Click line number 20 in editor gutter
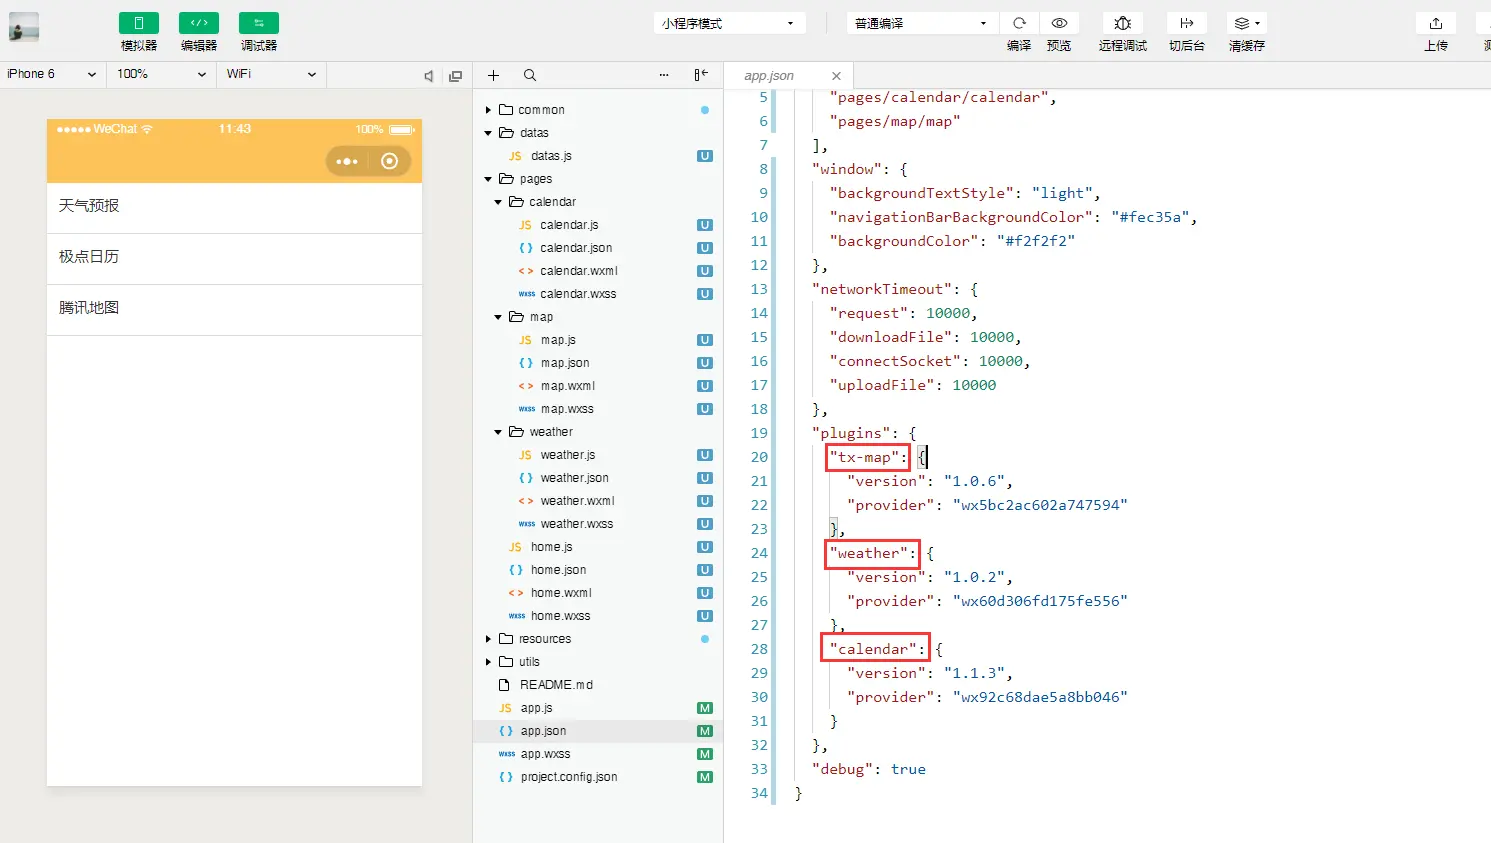1491x843 pixels. coord(759,457)
